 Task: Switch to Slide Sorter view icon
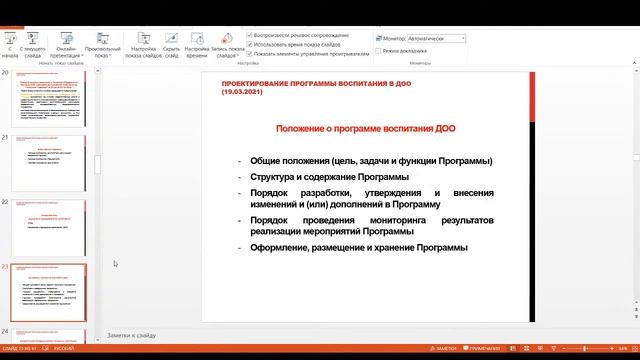click(527, 349)
